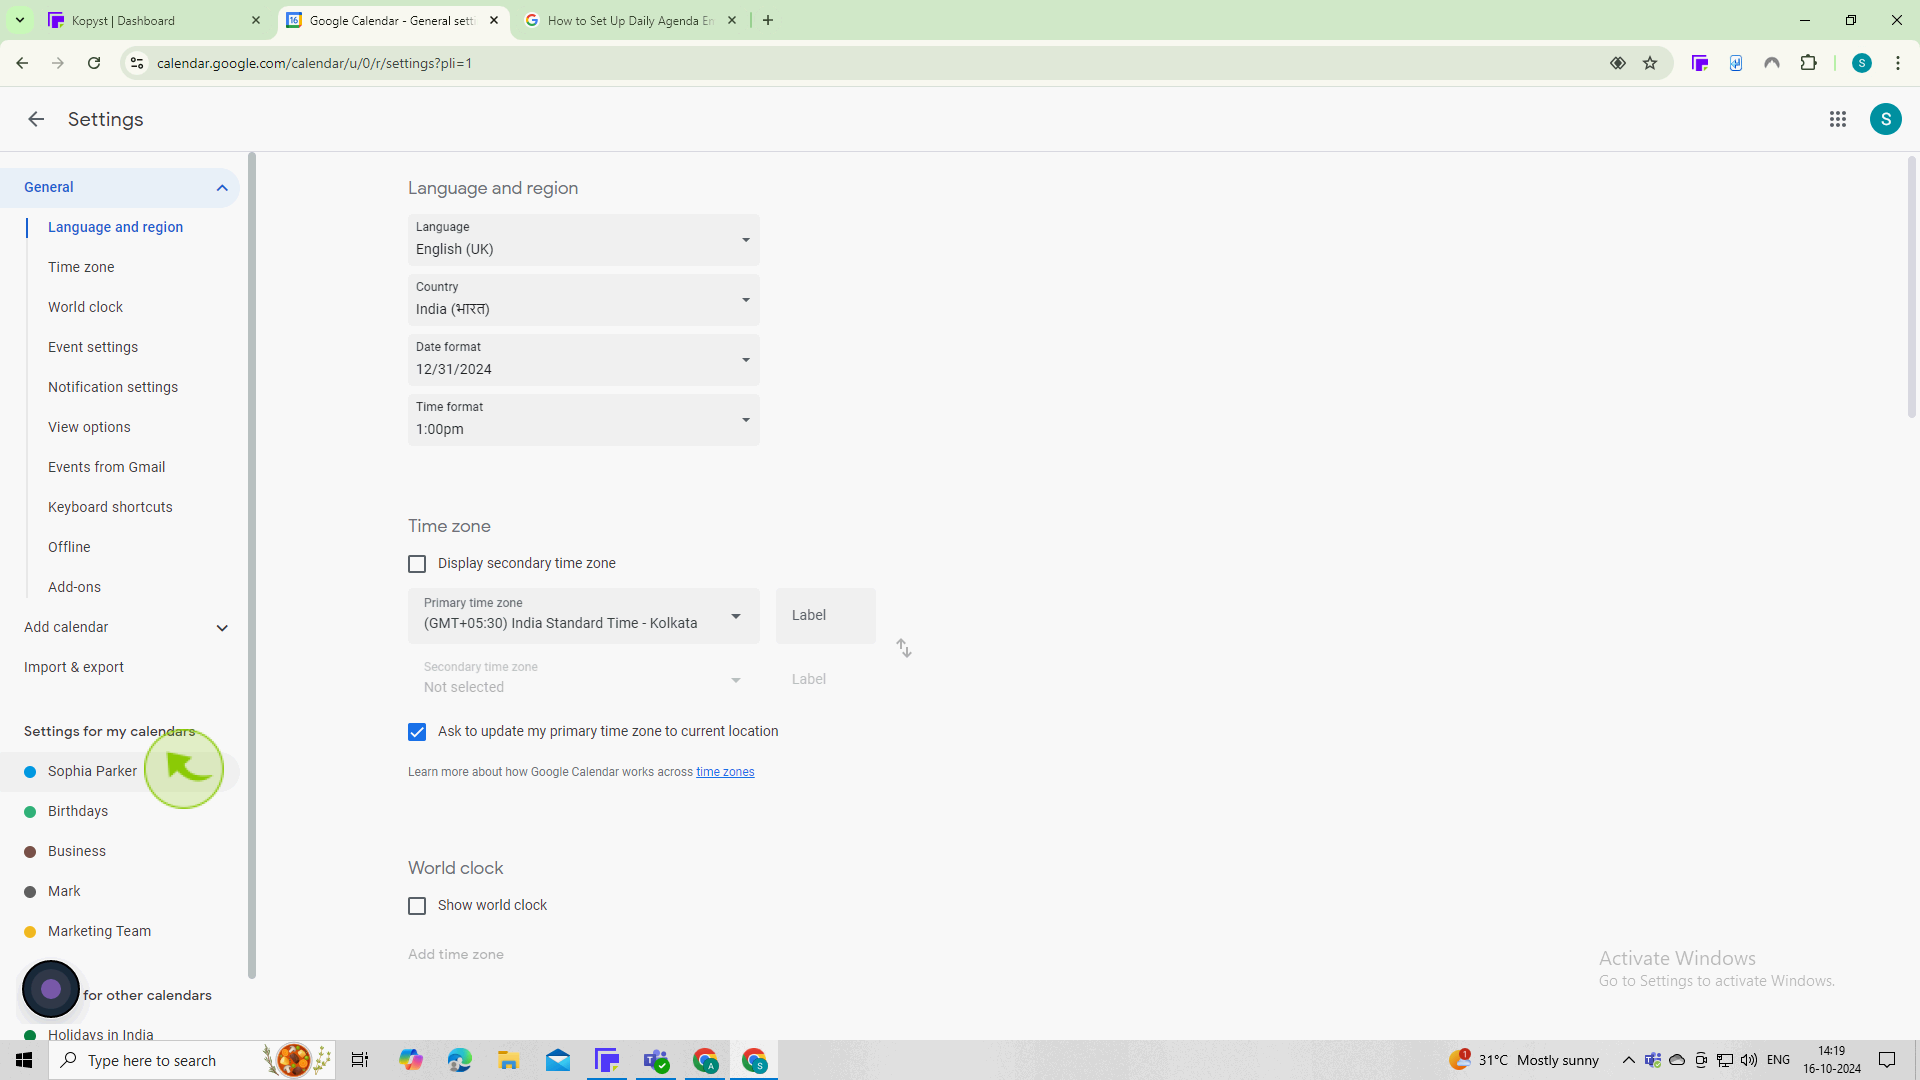1920x1080 pixels.
Task: Click the settings sidebar scrollbar
Action: tap(252, 565)
